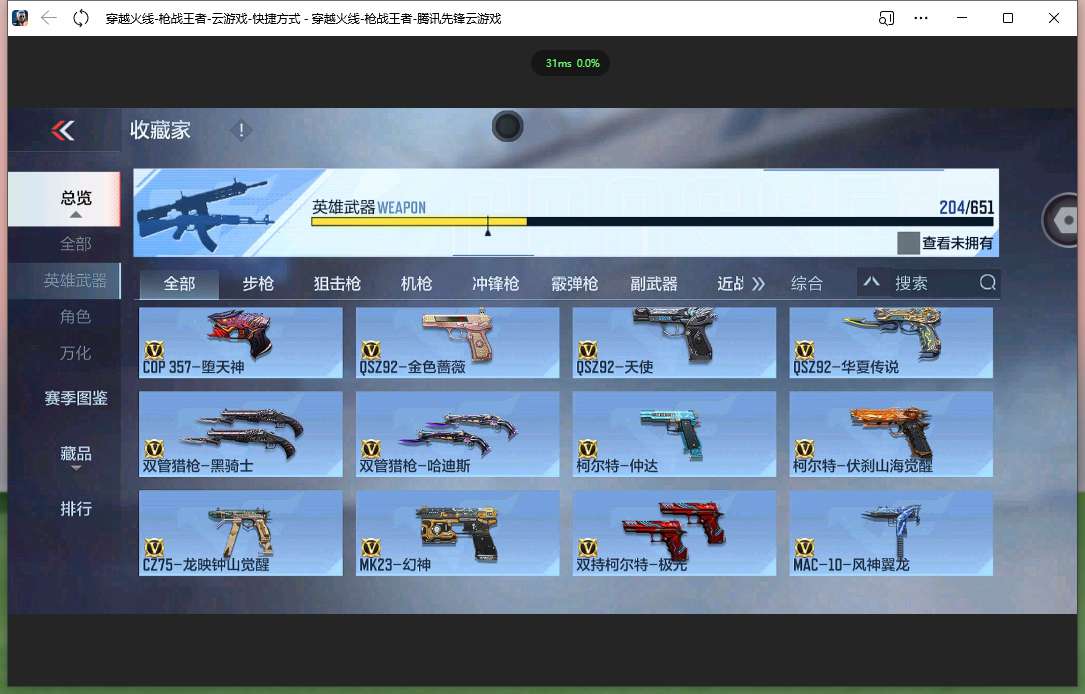Viewport: 1085px width, 694px height.
Task: Click the 搜索 search field
Action: (931, 282)
